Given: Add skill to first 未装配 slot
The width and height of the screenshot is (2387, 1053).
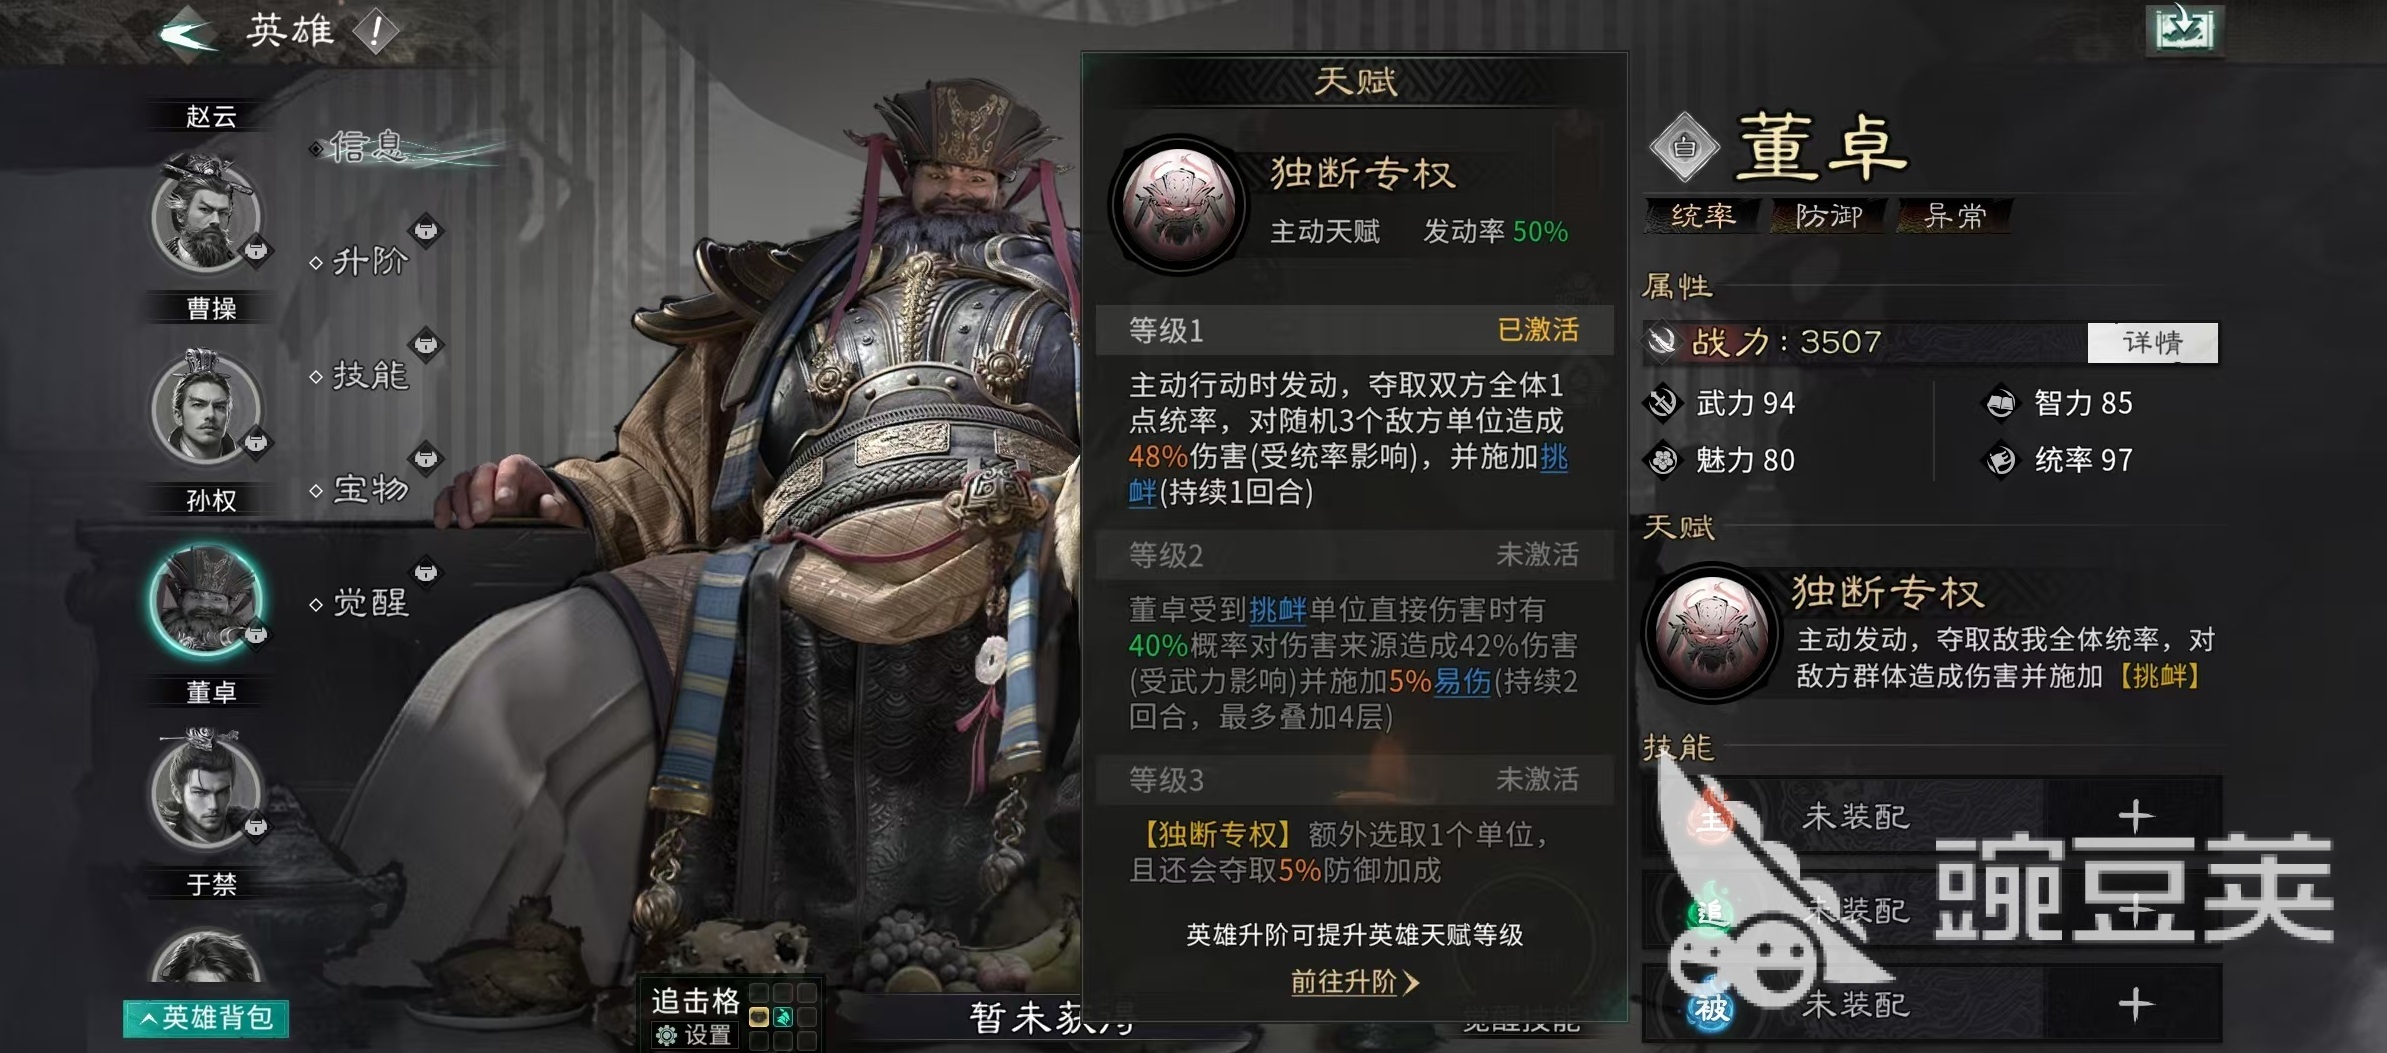Looking at the screenshot, I should pyautogui.click(x=2135, y=817).
